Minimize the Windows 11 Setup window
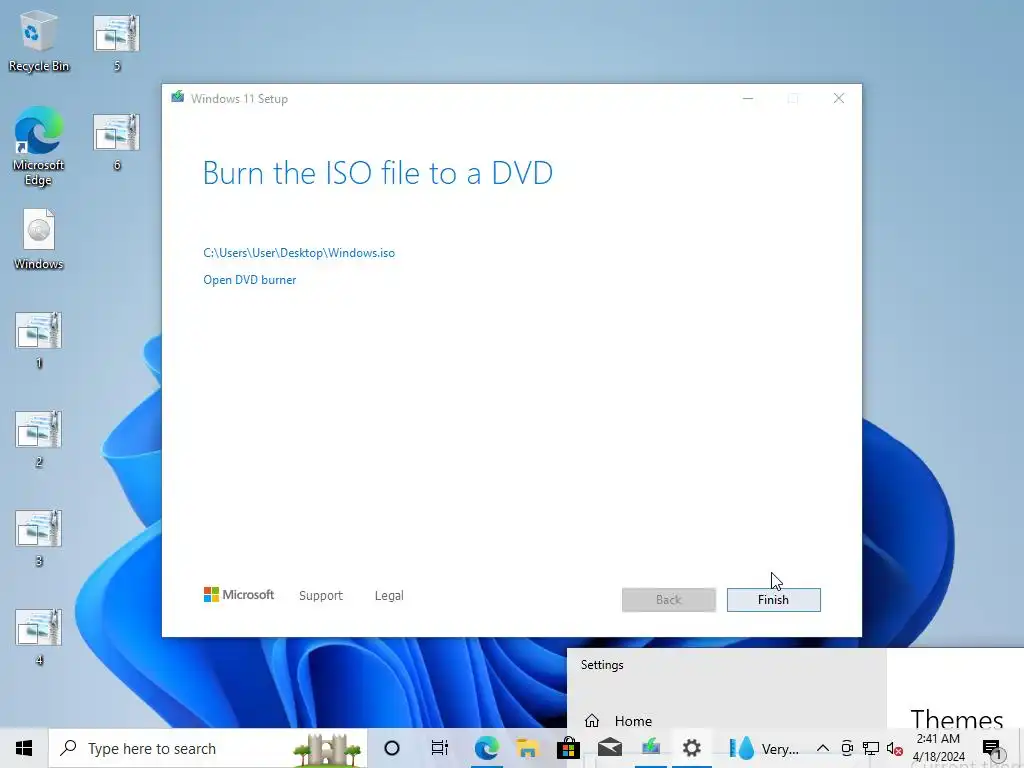The image size is (1024, 768). (x=748, y=98)
